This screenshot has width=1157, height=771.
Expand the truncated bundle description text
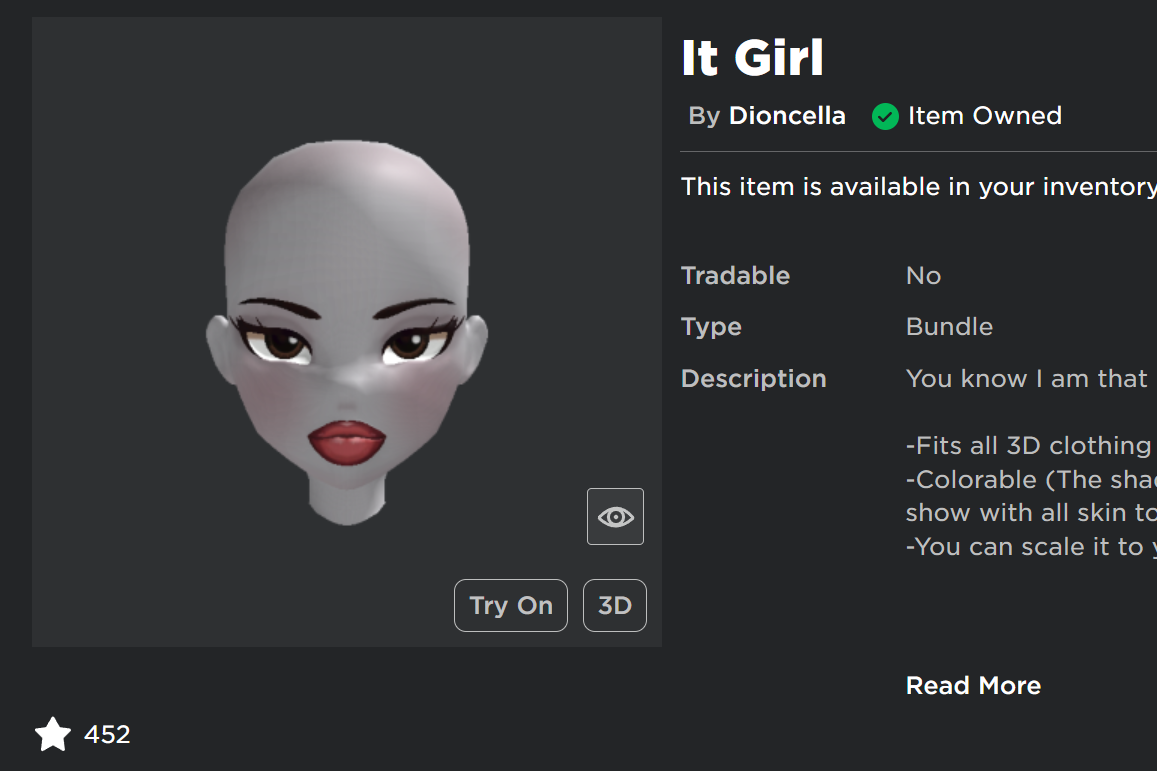tap(972, 685)
